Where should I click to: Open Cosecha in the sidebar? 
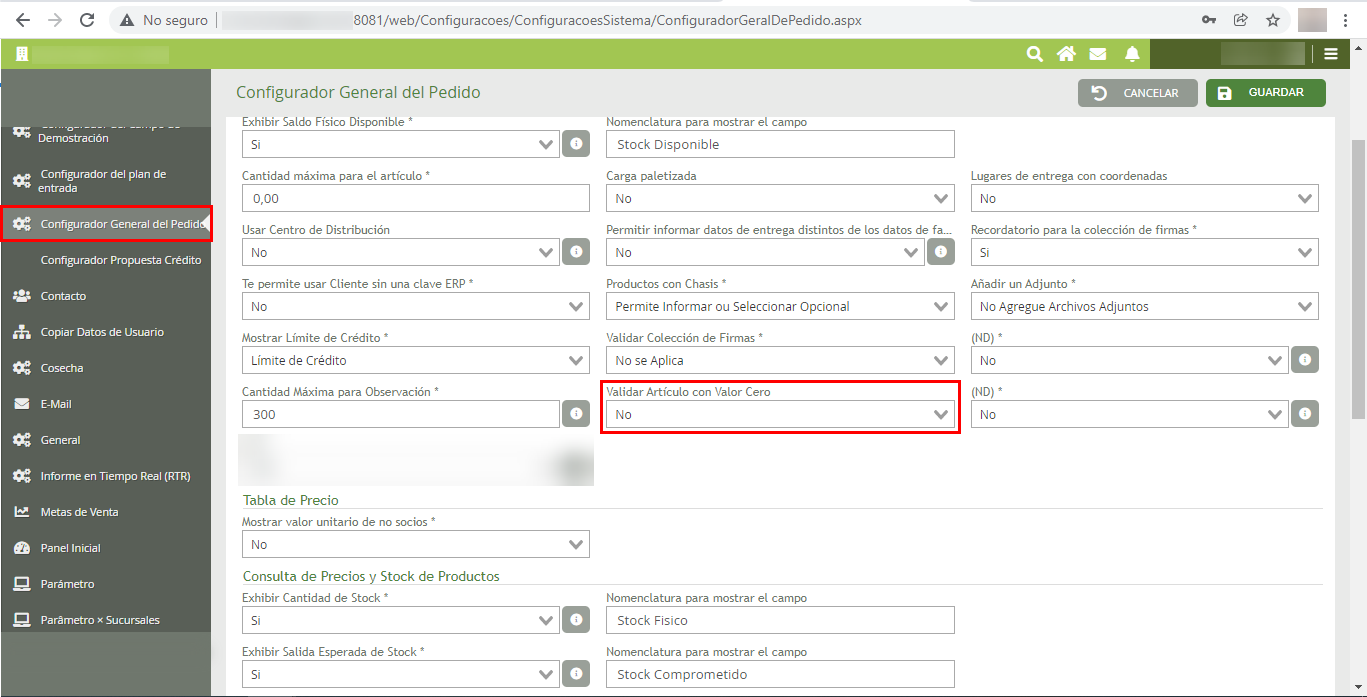coord(105,368)
